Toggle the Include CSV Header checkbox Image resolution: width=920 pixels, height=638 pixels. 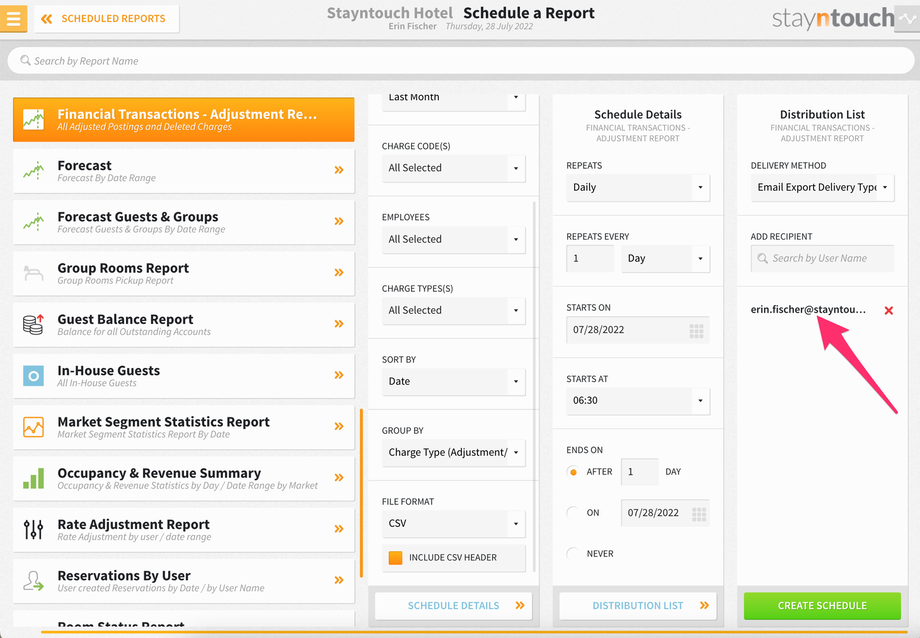[395, 558]
